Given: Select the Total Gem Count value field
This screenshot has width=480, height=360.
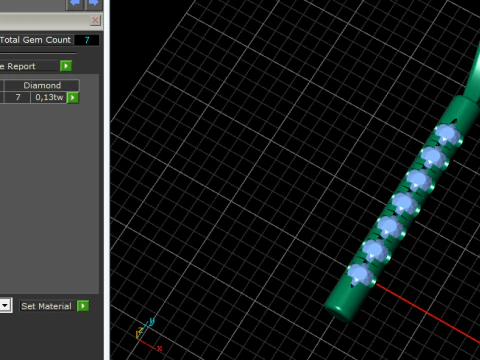Looking at the screenshot, I should click(87, 40).
